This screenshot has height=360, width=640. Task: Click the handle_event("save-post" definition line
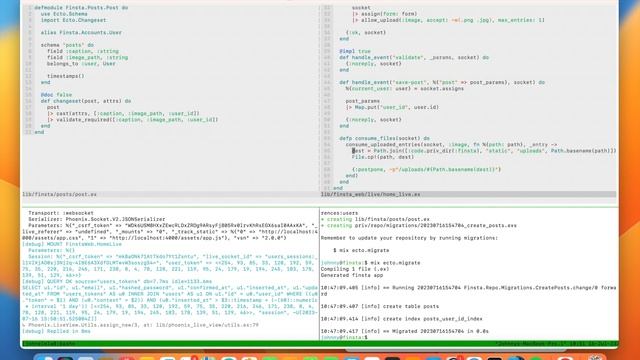pos(442,82)
